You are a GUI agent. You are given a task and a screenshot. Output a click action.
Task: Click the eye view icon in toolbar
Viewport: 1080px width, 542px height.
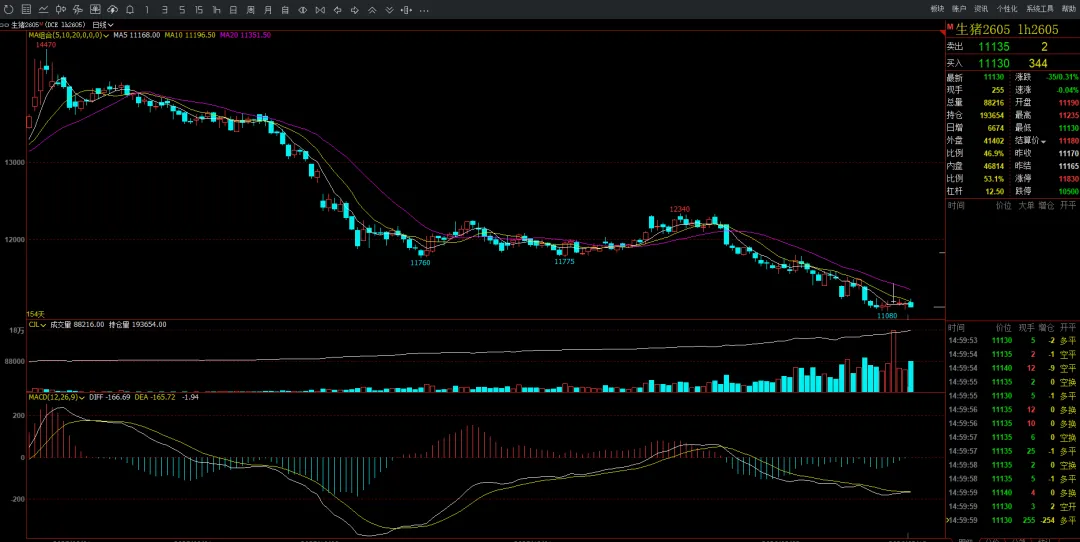point(302,10)
